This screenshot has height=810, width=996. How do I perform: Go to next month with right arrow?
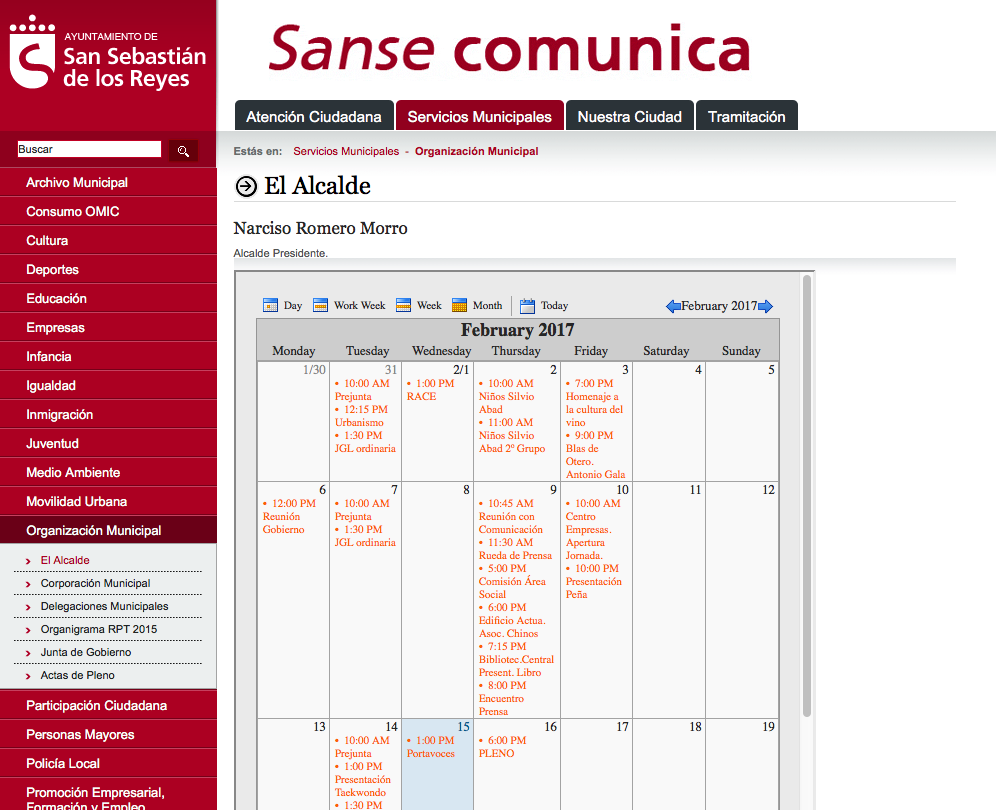pyautogui.click(x=765, y=306)
